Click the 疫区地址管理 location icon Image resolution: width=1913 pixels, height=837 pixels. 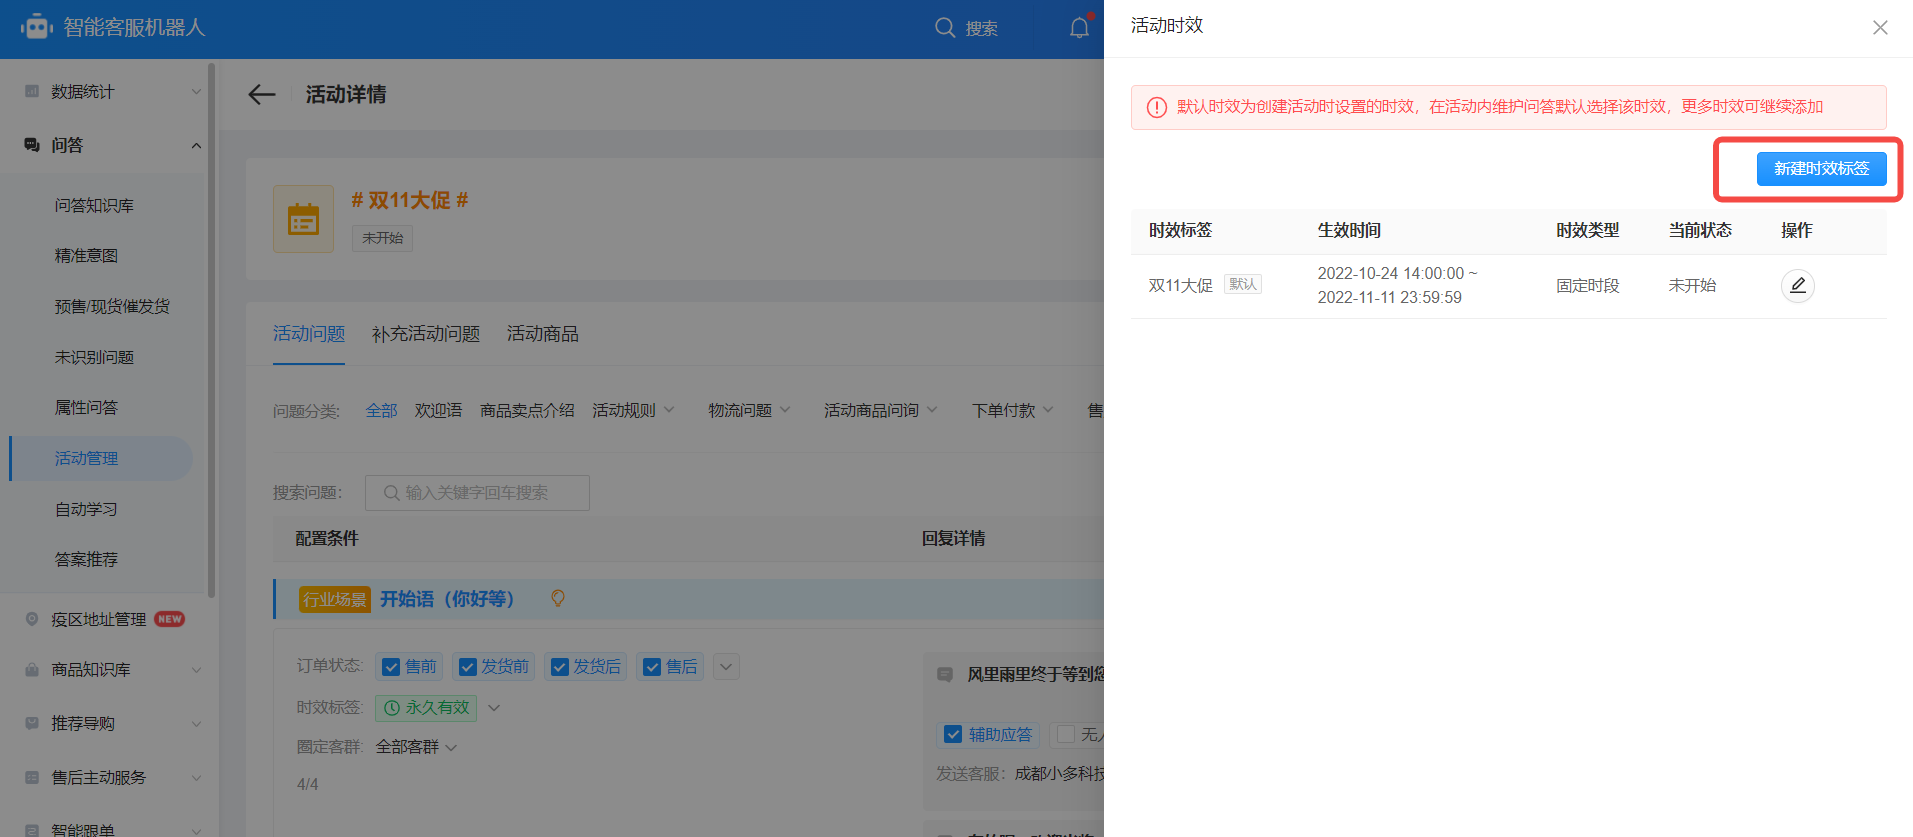(x=32, y=619)
